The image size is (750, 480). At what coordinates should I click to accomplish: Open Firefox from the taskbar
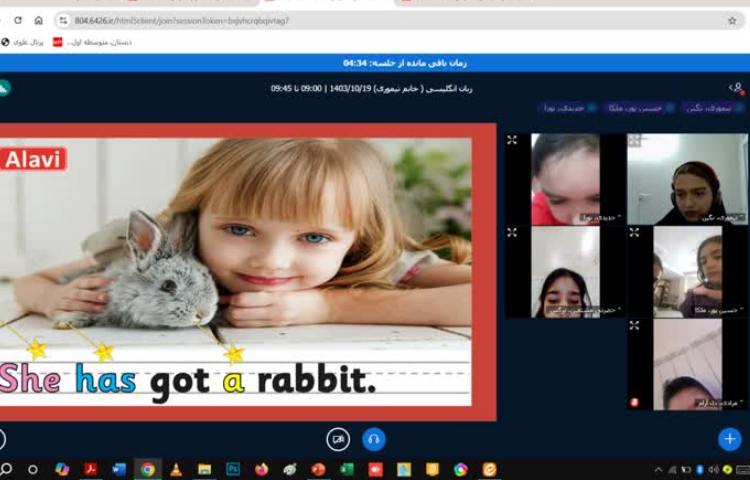coord(262,469)
